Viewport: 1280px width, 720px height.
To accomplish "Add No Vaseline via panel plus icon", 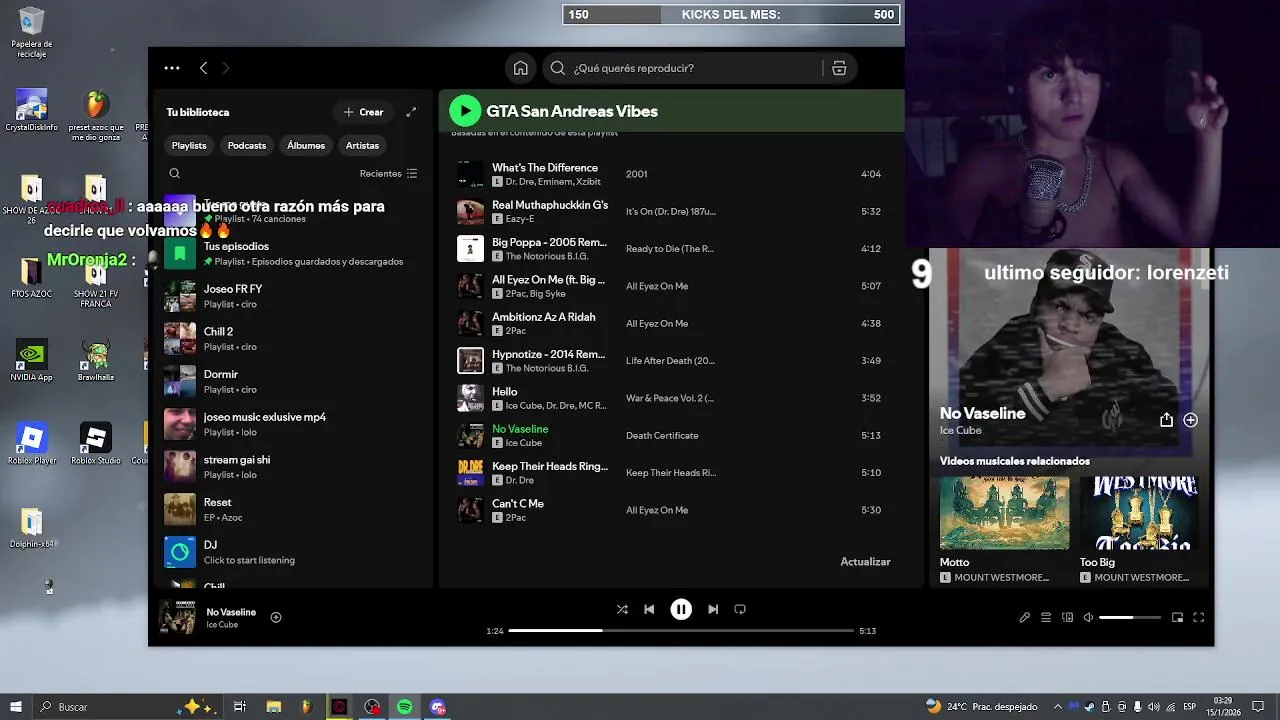I will (1190, 421).
